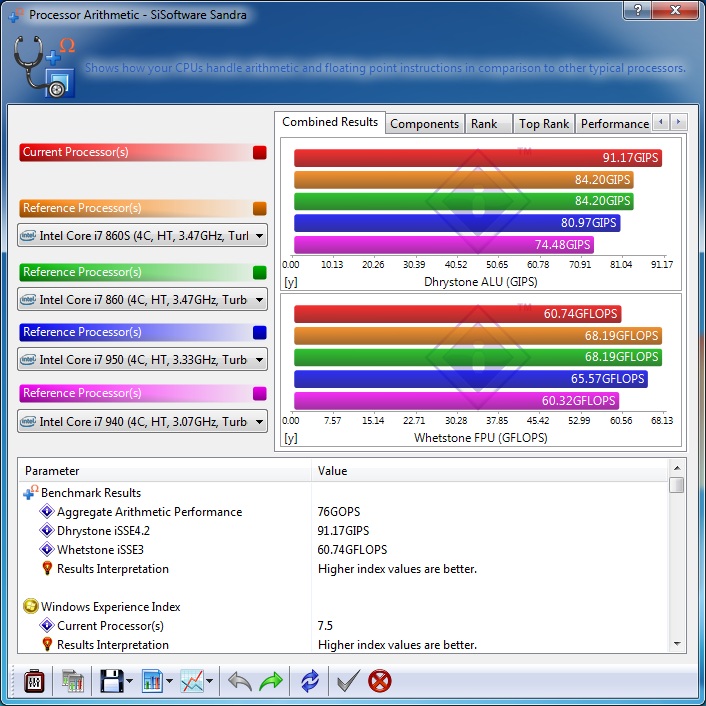
Task: Click the blue refresh arrows icon
Action: [x=310, y=681]
